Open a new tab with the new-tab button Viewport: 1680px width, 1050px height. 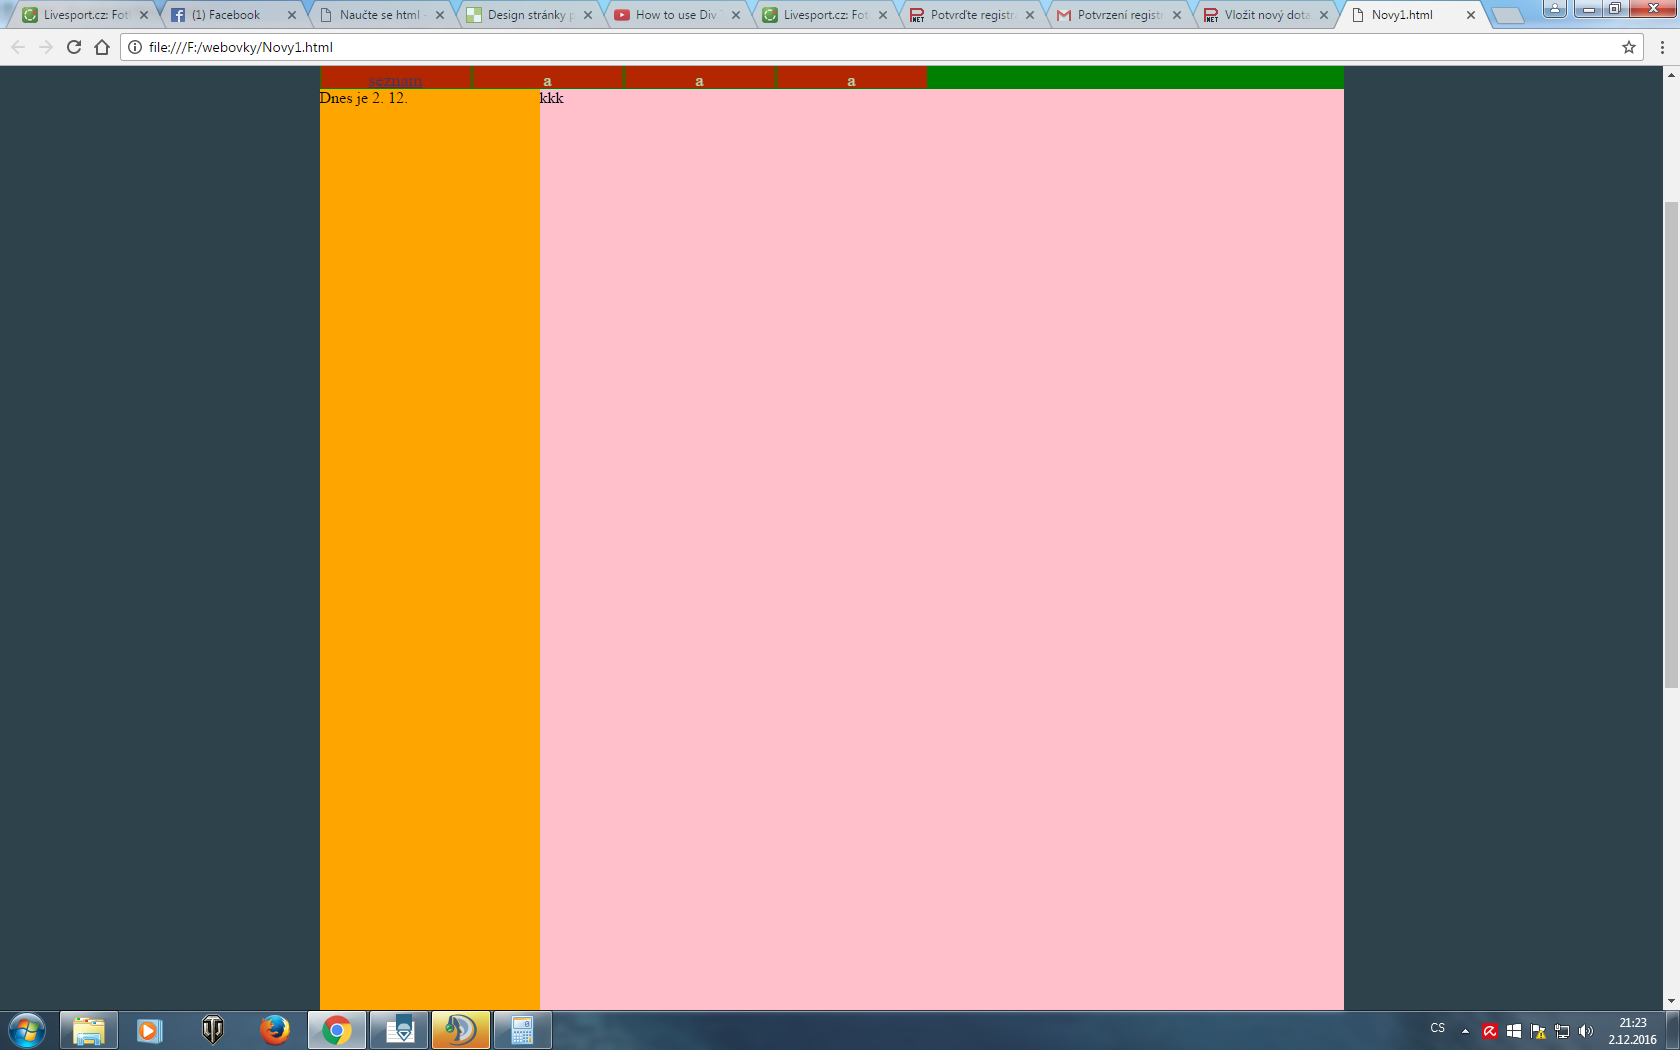[x=1507, y=15]
